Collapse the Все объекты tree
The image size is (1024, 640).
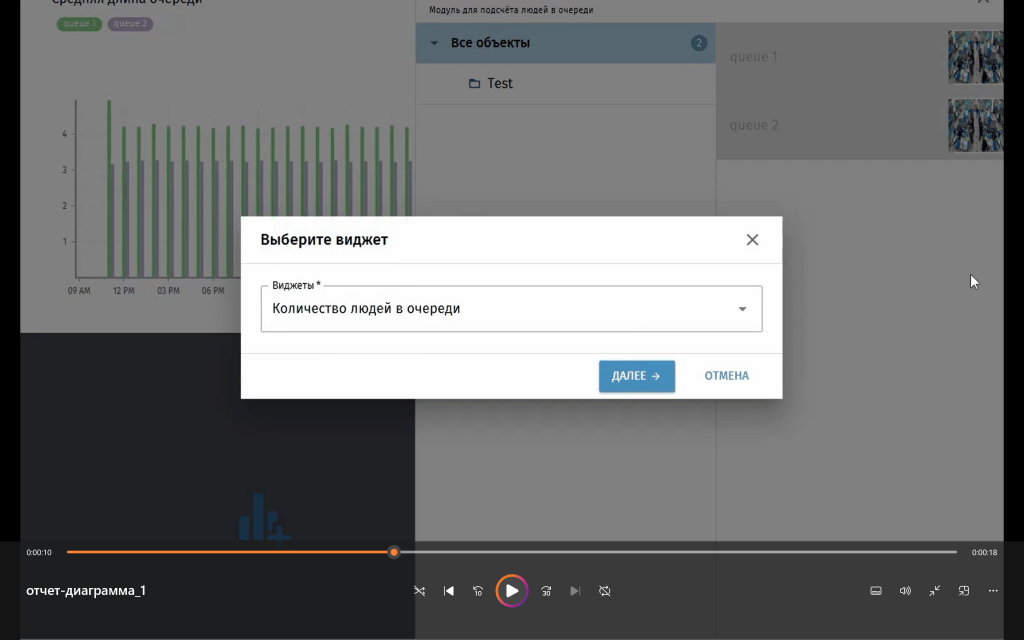tap(434, 43)
